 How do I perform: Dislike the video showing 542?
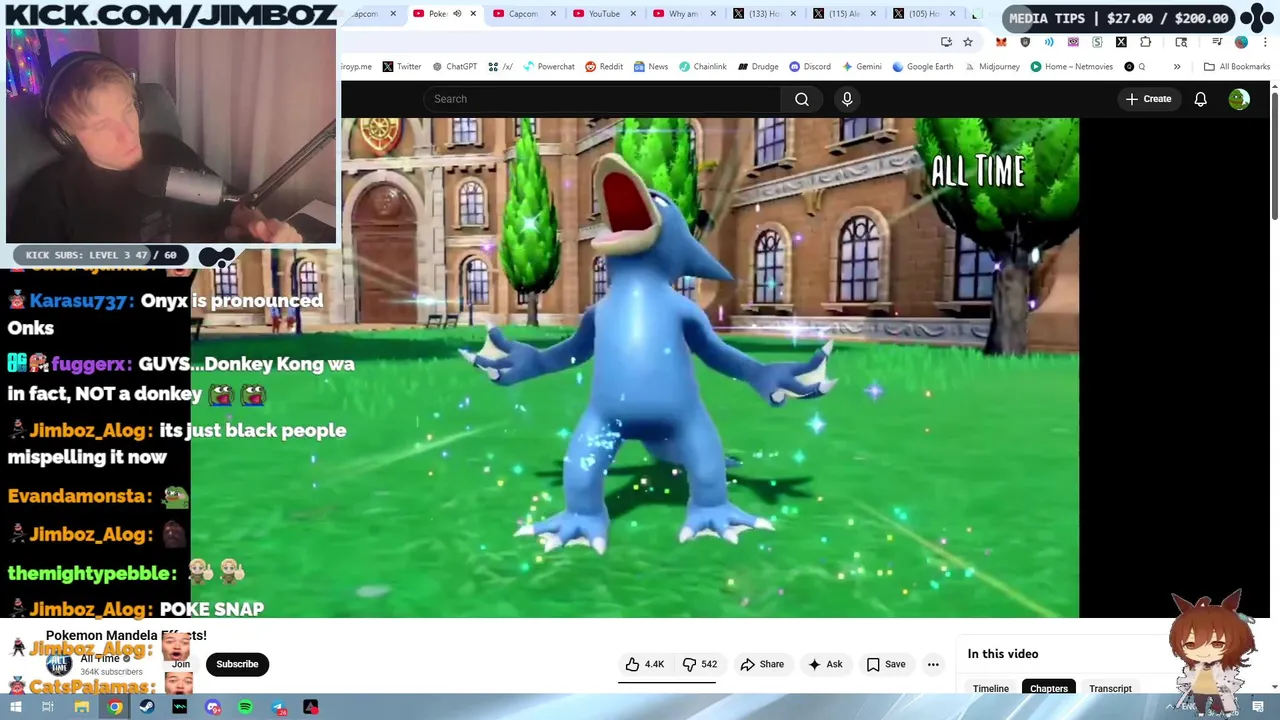pyautogui.click(x=699, y=664)
